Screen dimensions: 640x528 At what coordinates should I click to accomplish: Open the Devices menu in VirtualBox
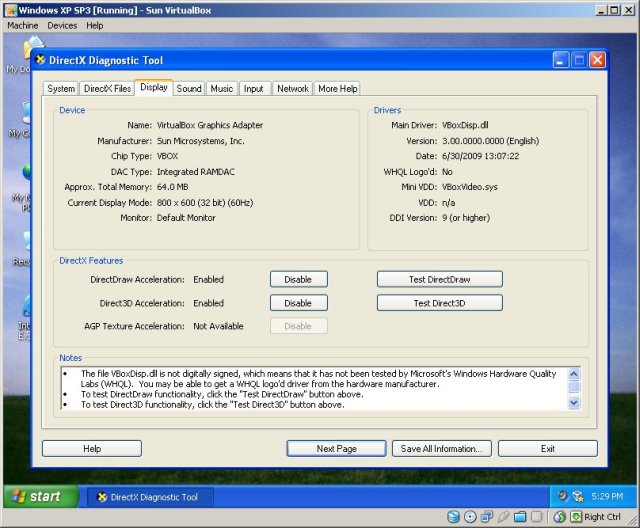(x=62, y=25)
